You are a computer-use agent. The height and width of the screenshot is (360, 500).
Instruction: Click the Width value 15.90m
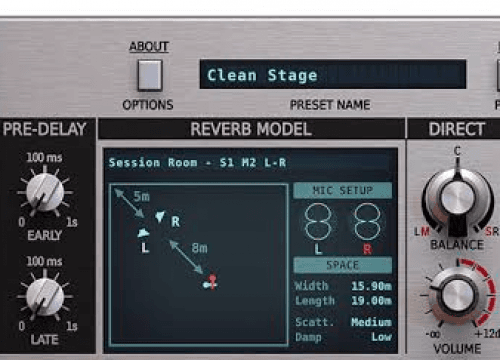pos(371,286)
